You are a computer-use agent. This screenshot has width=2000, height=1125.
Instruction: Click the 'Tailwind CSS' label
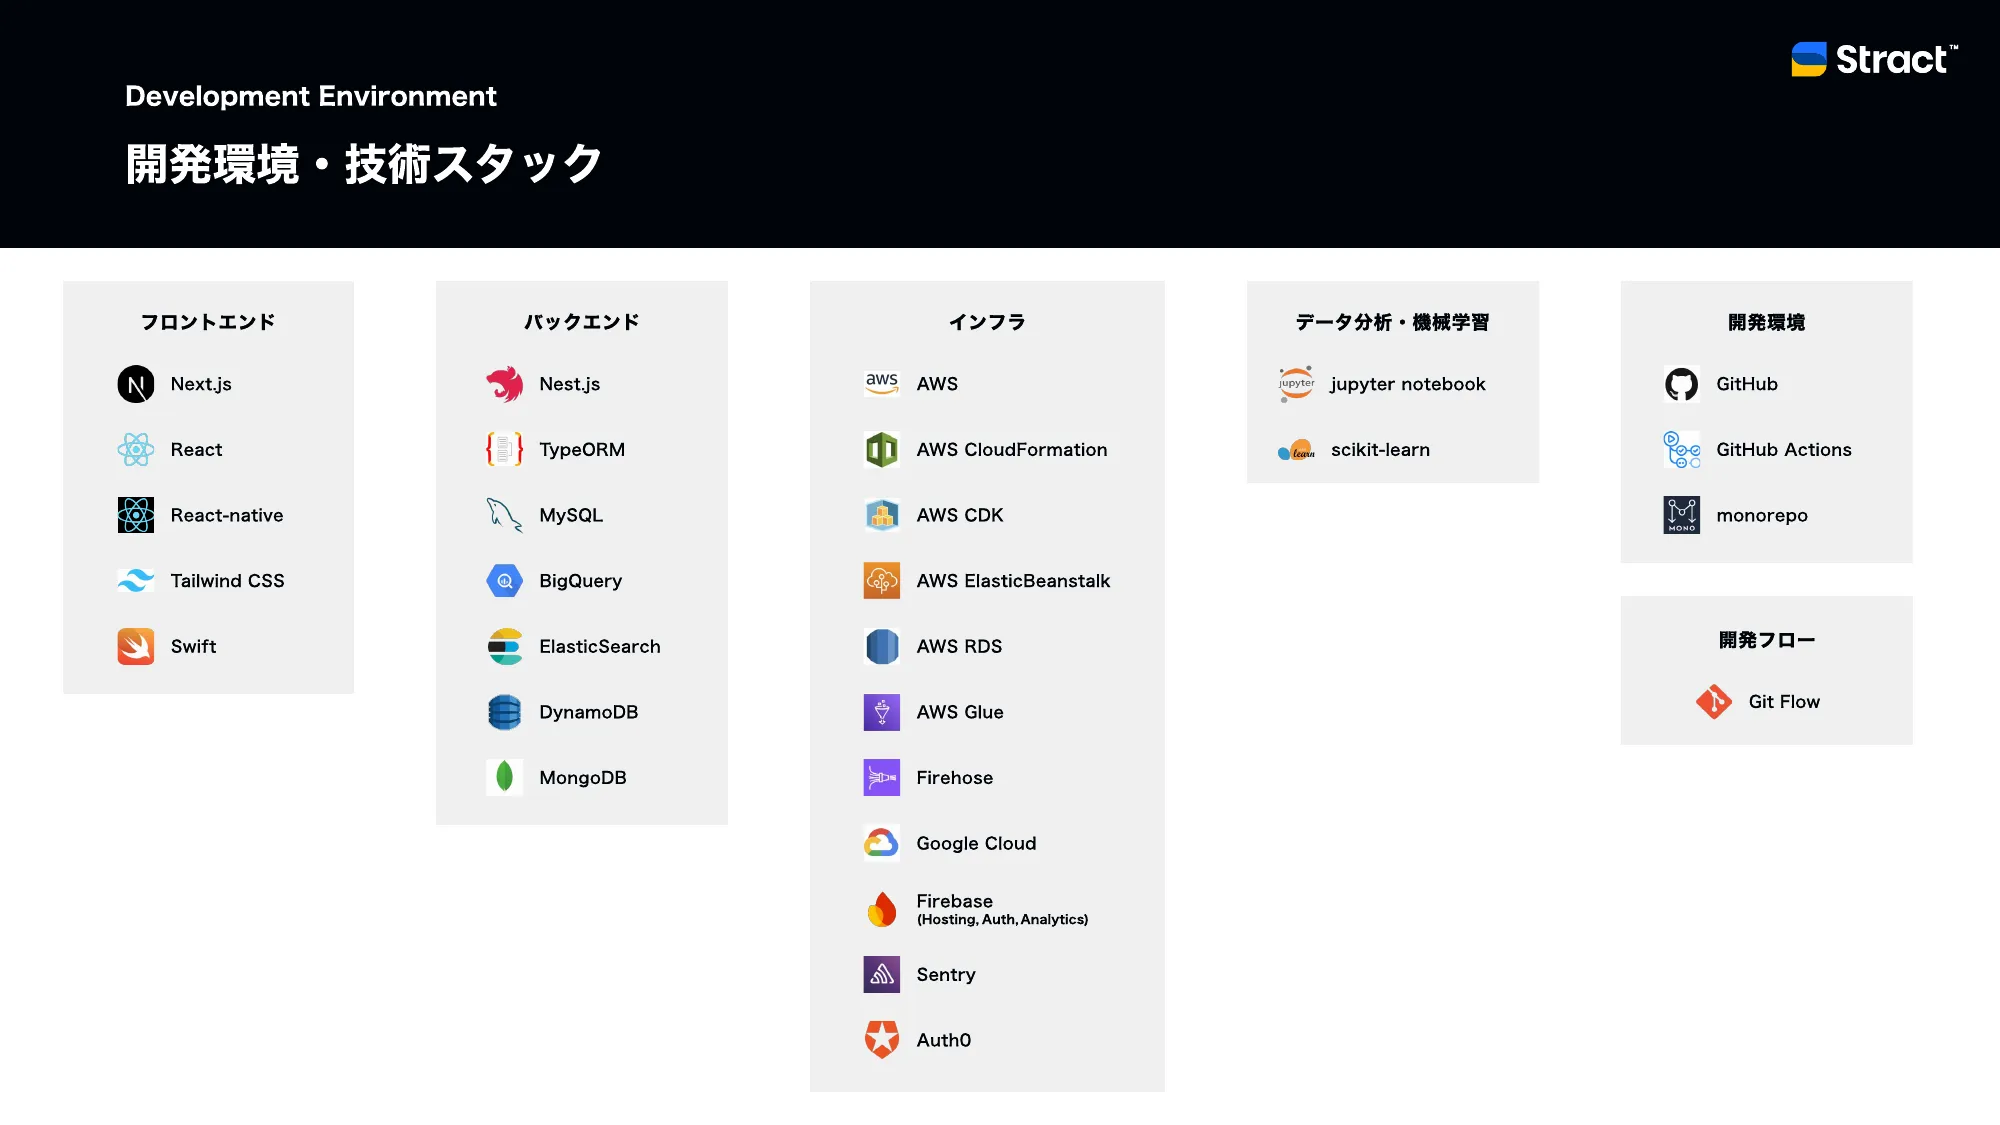(x=228, y=581)
